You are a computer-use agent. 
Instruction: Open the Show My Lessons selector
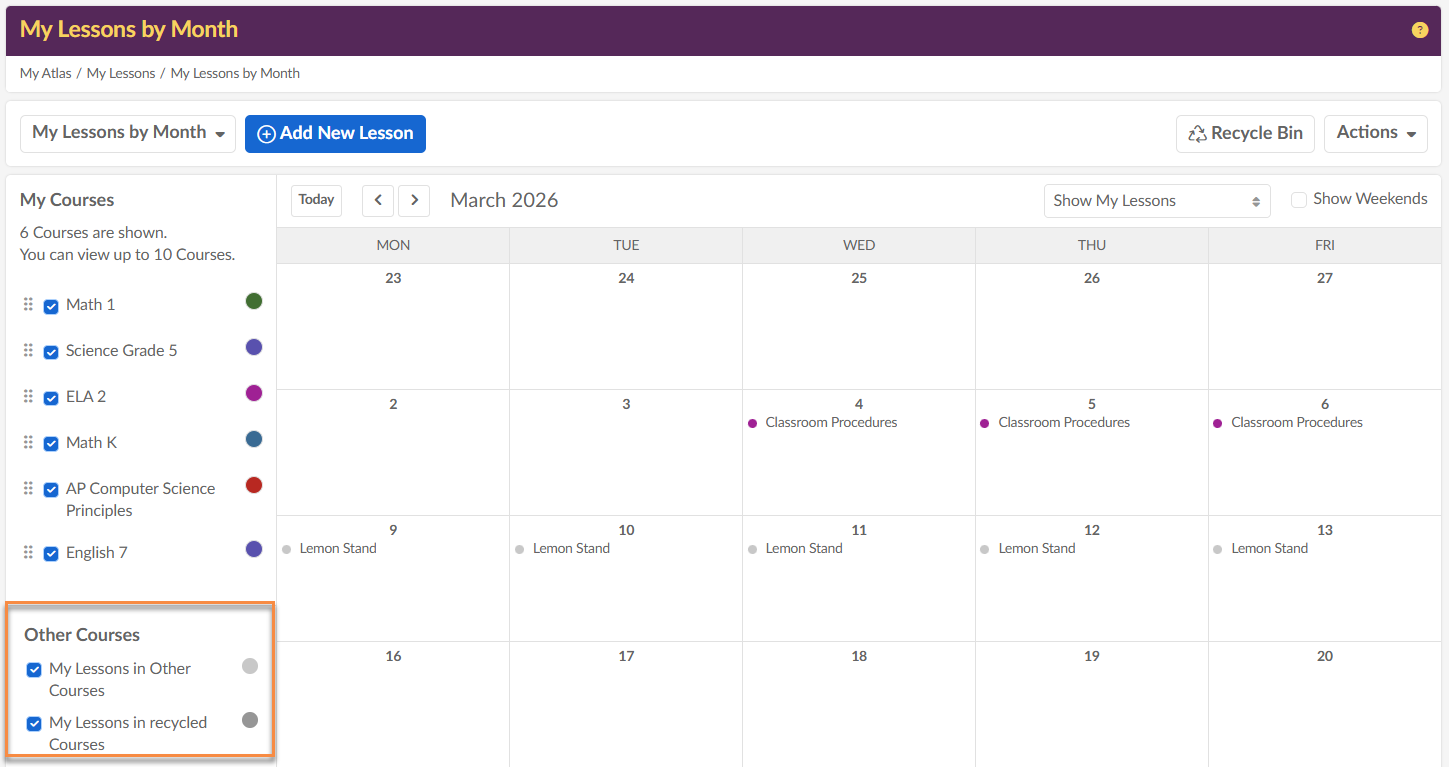coord(1156,201)
